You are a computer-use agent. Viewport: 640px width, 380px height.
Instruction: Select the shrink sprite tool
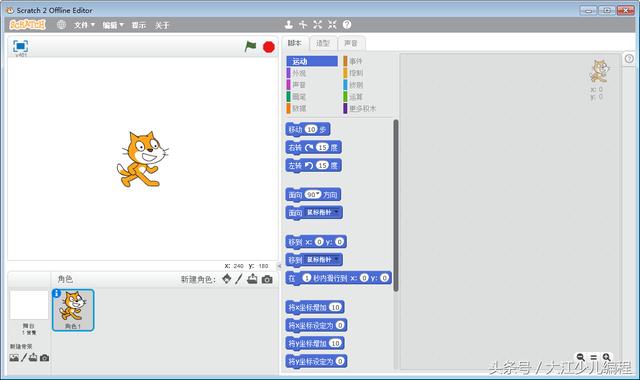pyautogui.click(x=332, y=24)
